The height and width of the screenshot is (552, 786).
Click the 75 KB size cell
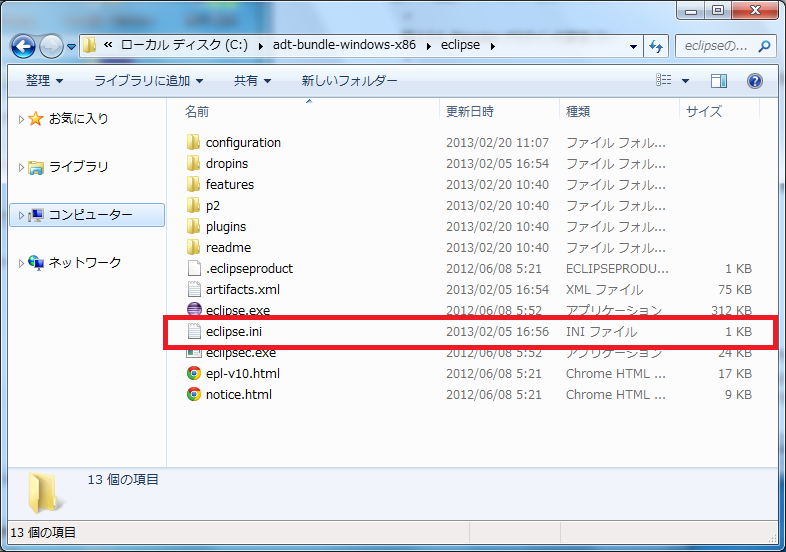point(734,290)
